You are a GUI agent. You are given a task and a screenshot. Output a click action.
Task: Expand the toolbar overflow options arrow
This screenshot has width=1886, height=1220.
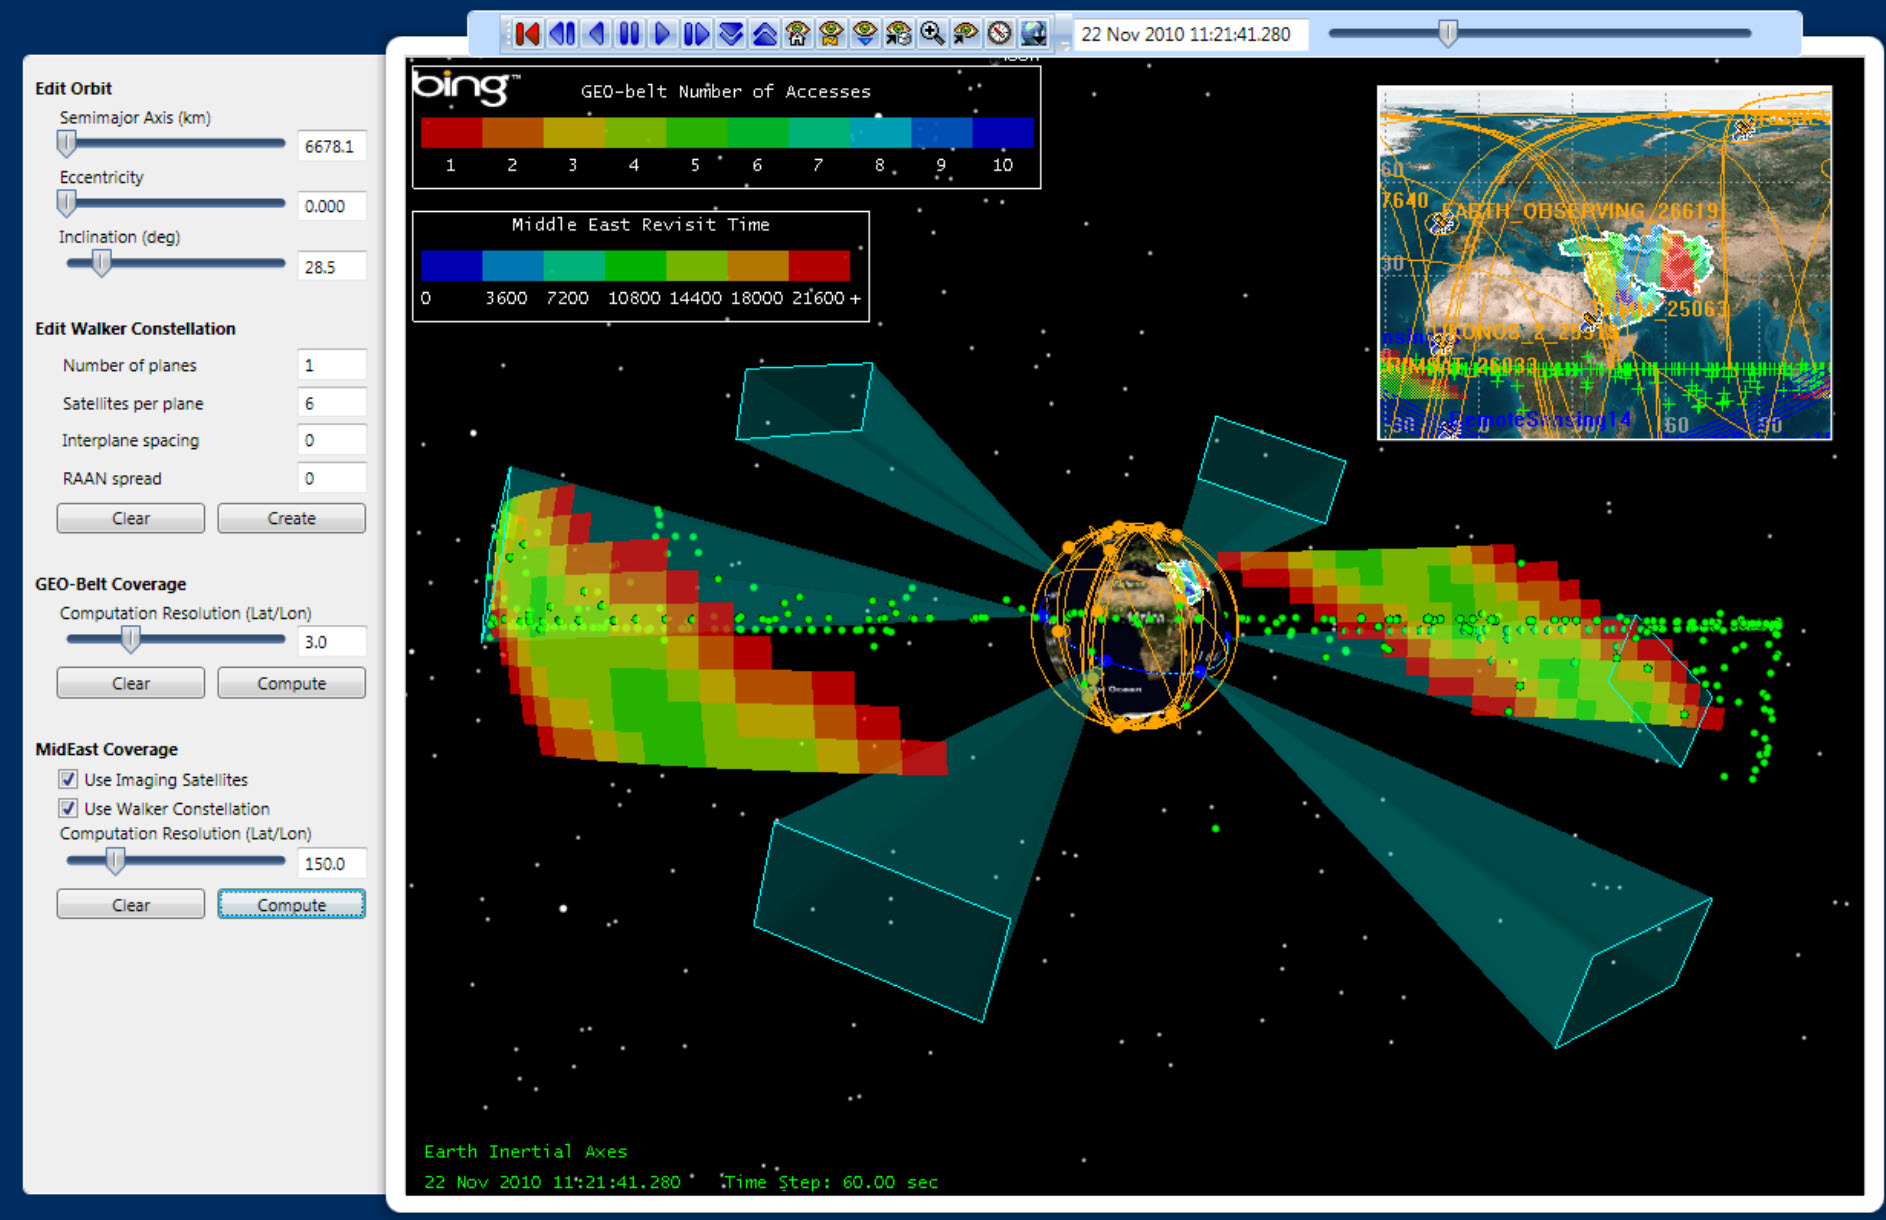(1064, 45)
